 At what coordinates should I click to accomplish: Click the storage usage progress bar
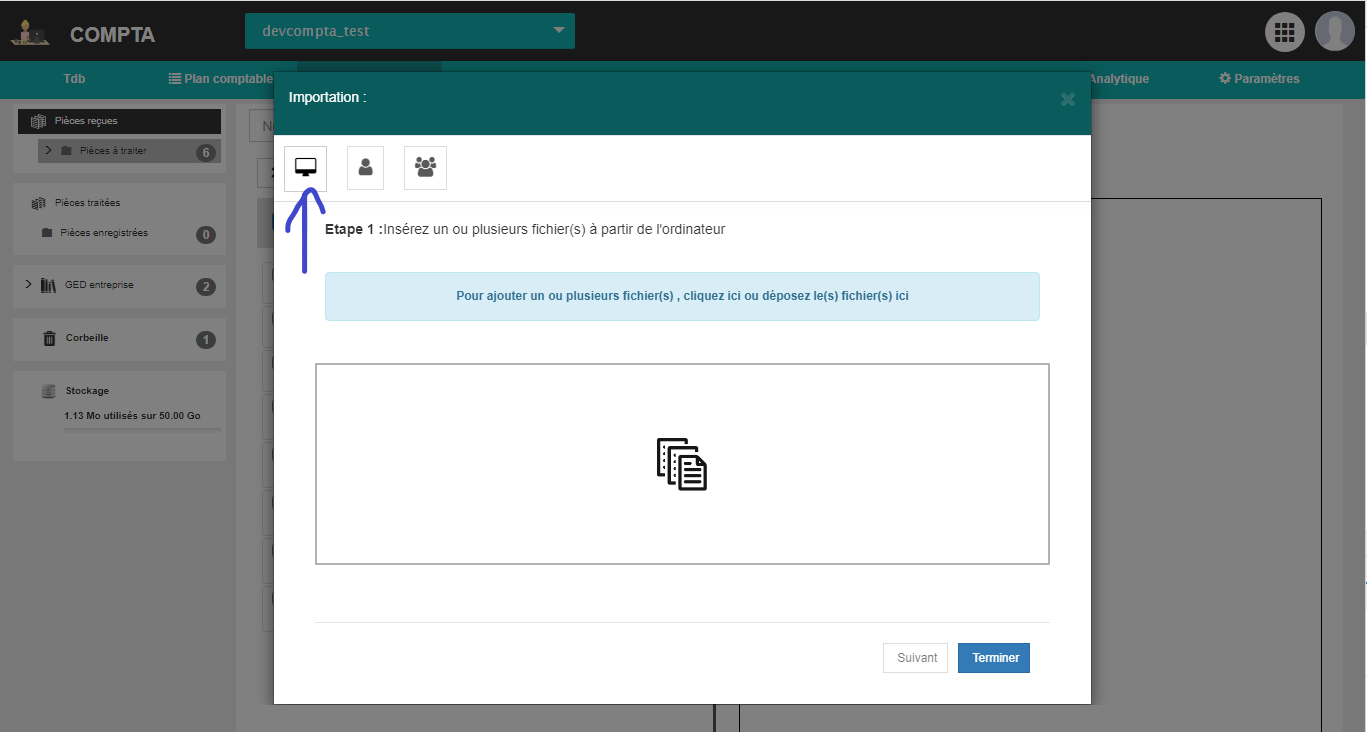(142, 430)
